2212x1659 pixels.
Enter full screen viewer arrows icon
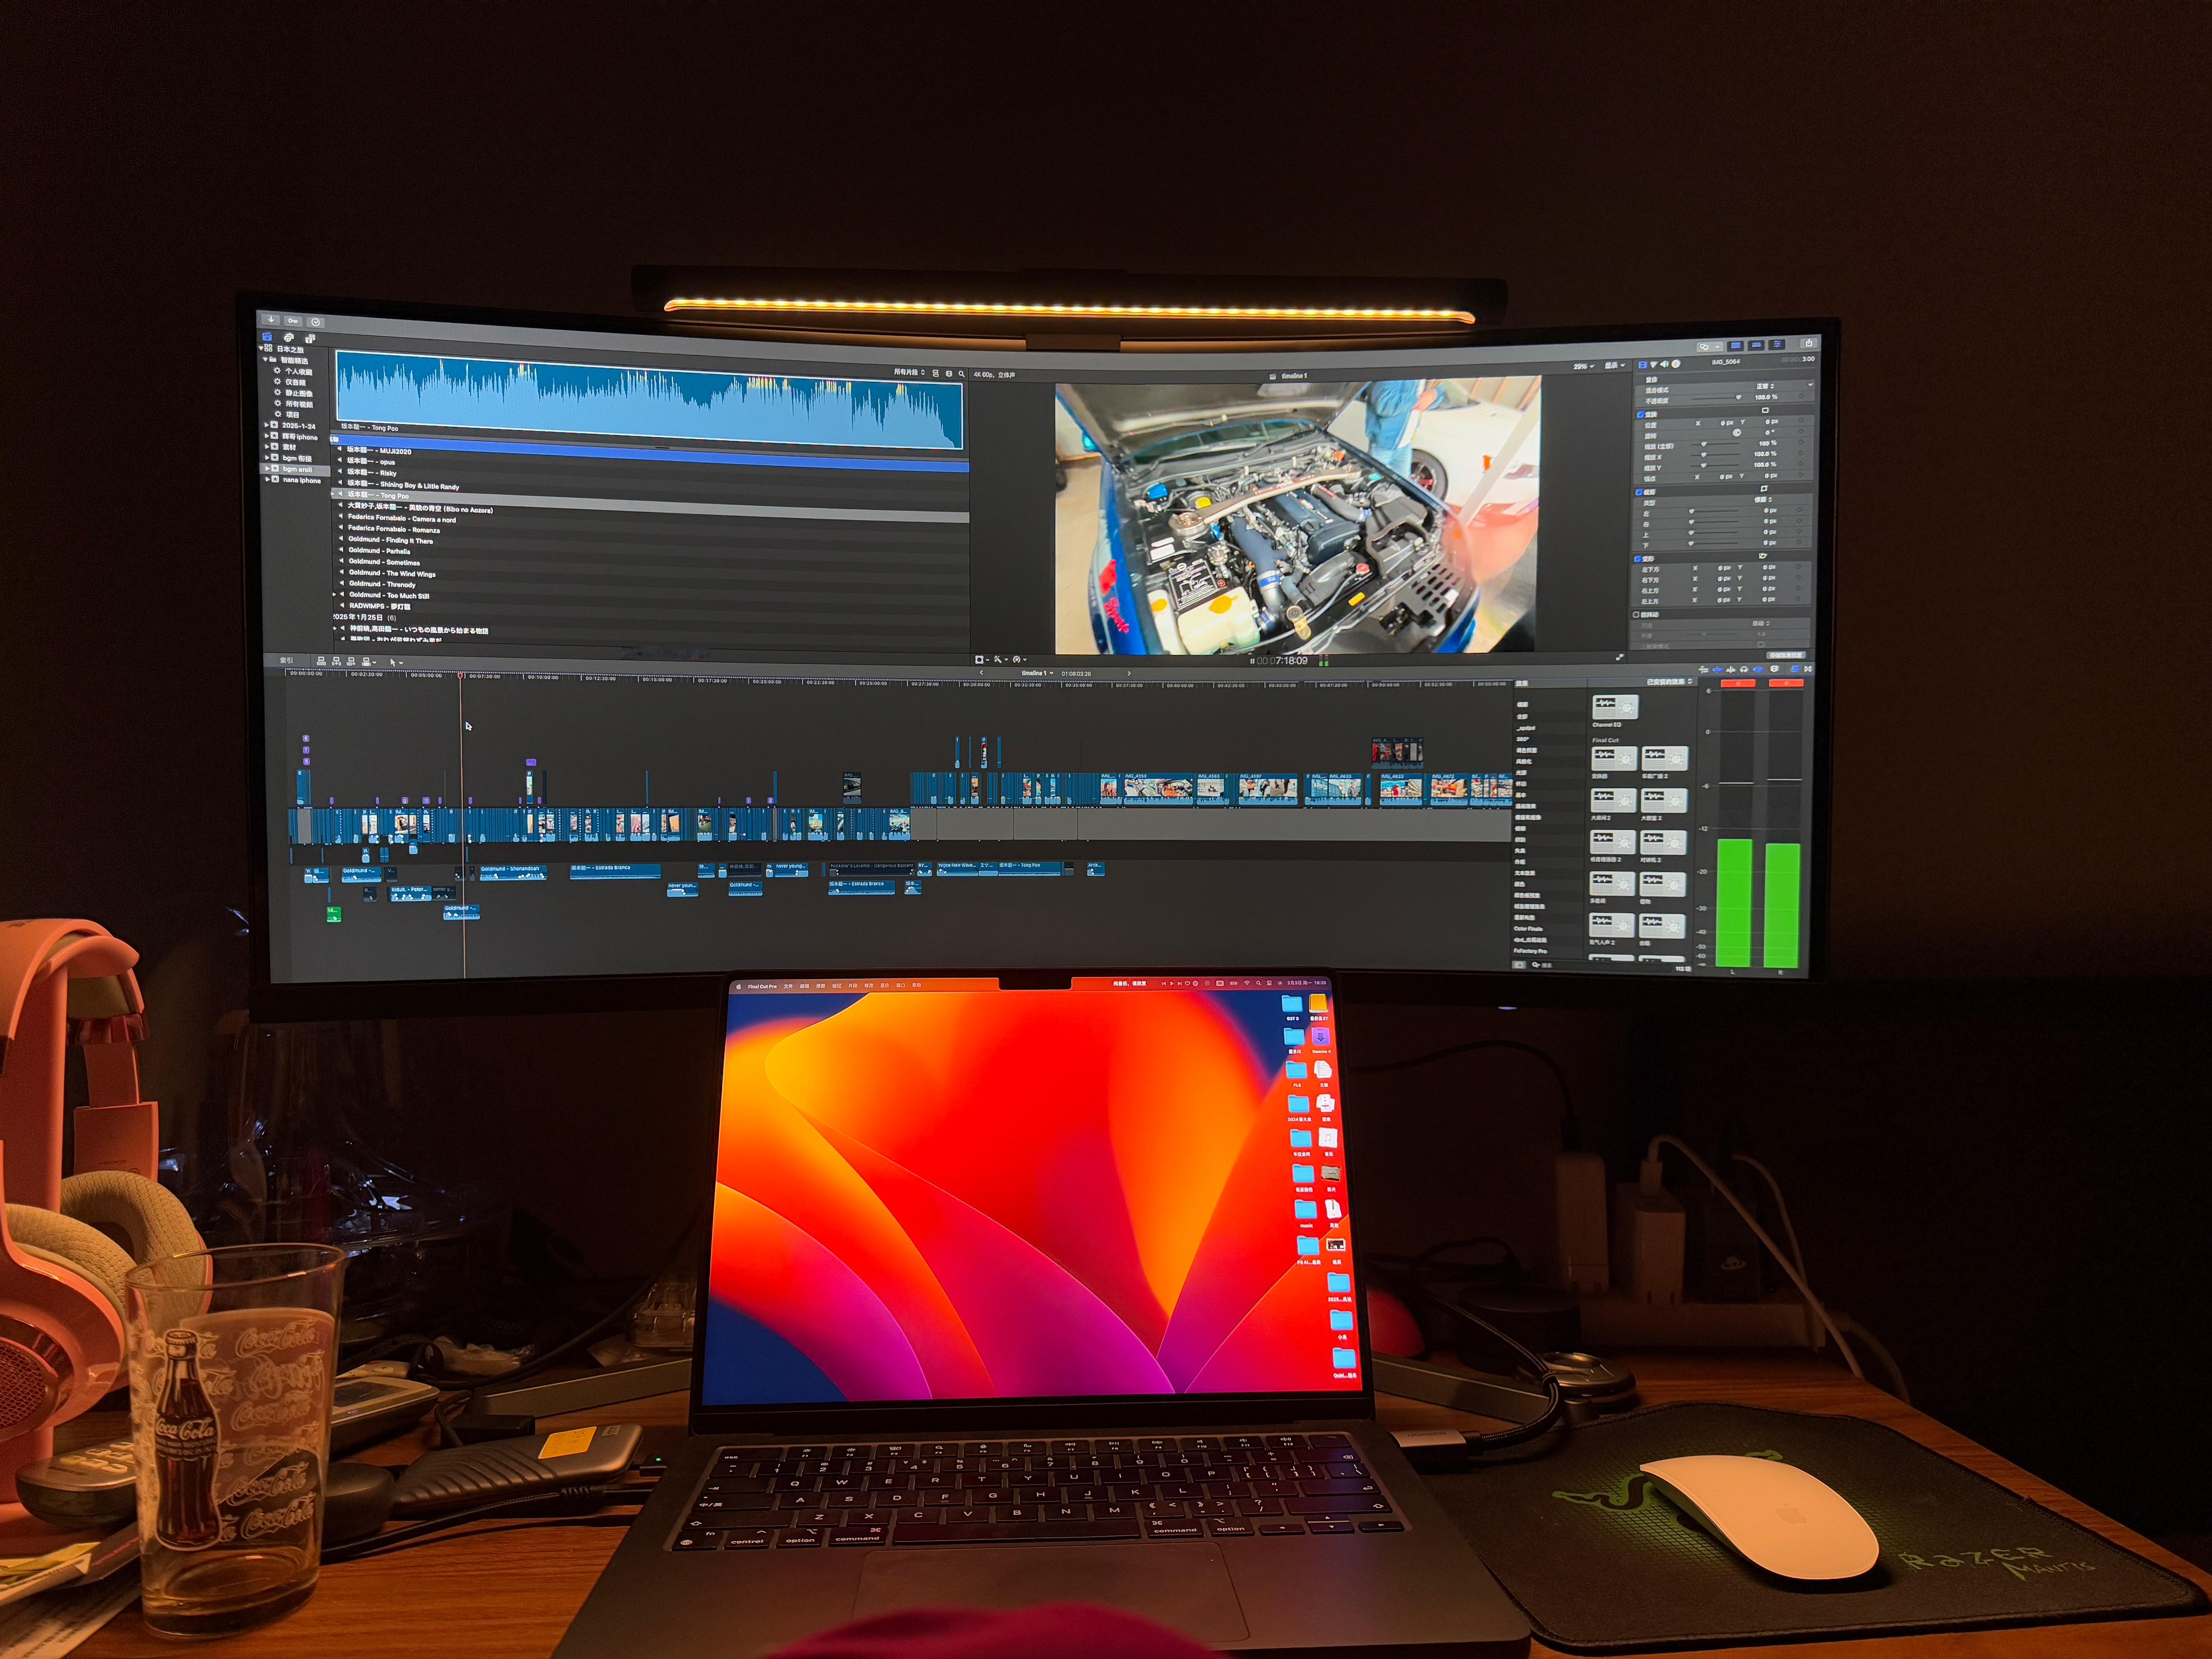tap(1619, 658)
